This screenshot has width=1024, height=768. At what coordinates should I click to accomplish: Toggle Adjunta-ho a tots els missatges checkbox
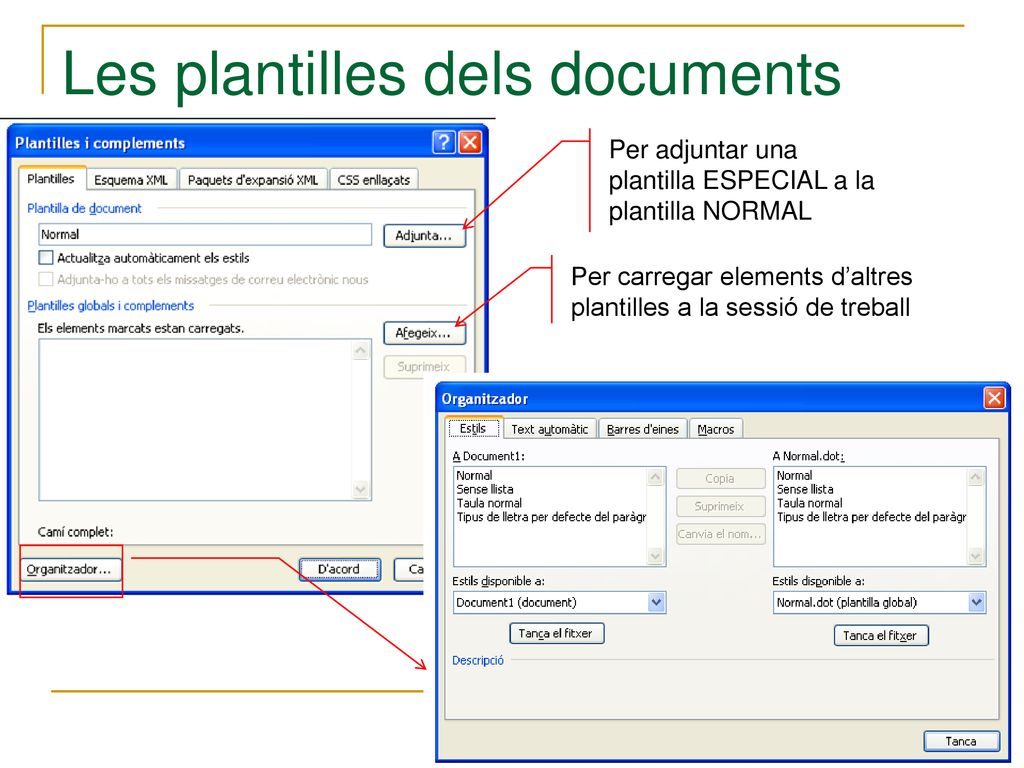click(46, 279)
